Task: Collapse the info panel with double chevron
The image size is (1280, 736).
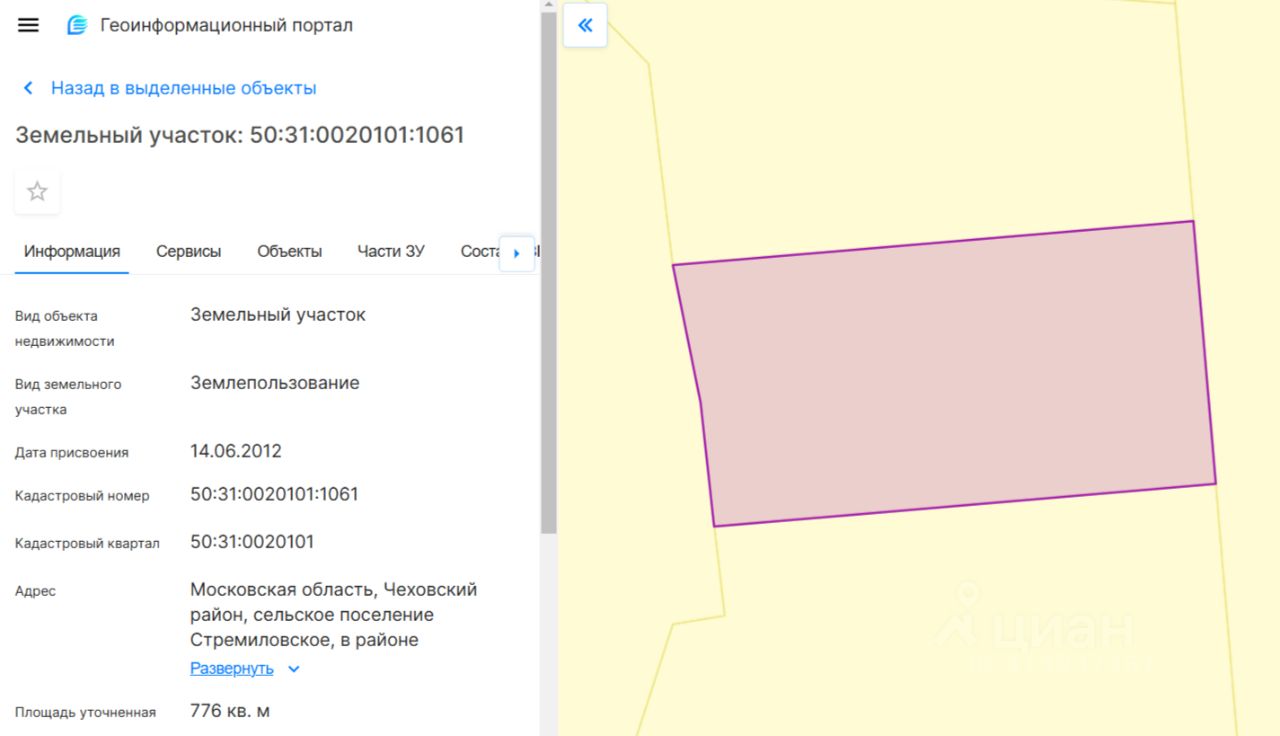Action: tap(585, 25)
